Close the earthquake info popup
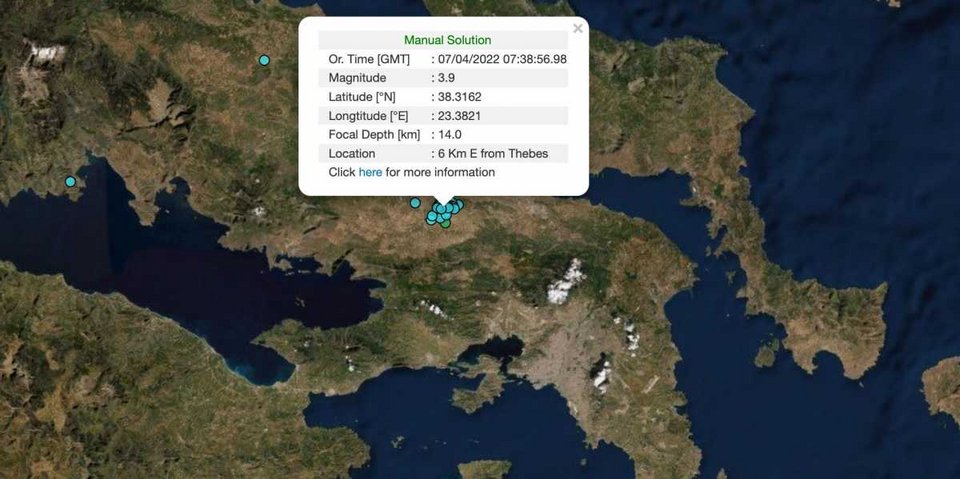Screen dimensions: 960x479 [x=577, y=29]
